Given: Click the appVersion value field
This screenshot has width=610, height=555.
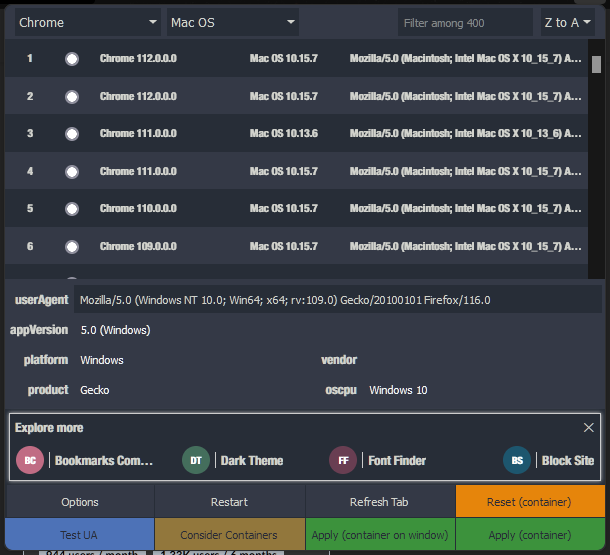Looking at the screenshot, I should click(115, 330).
